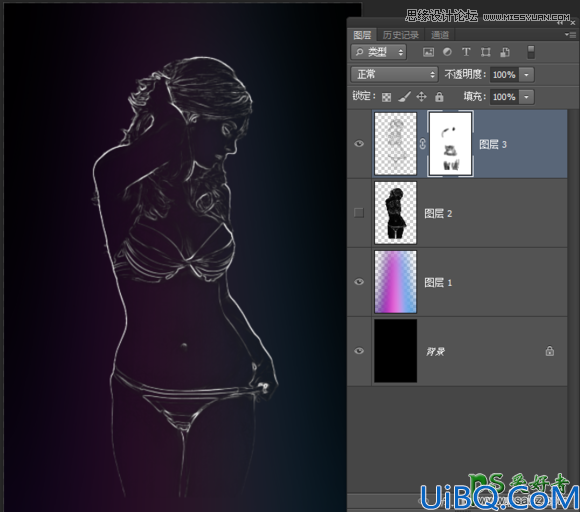The height and width of the screenshot is (512, 580).
Task: Hide 背景 layer via its eye icon
Action: [359, 351]
